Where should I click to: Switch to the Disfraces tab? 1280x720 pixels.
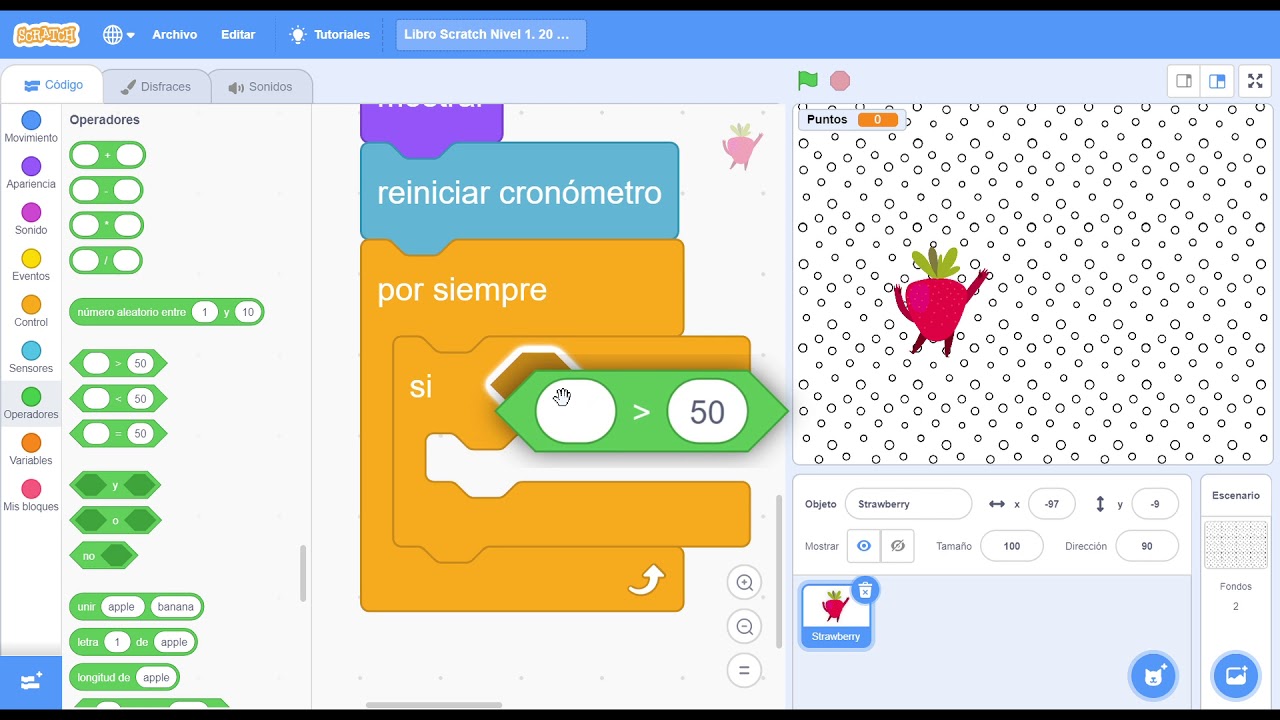coord(156,87)
